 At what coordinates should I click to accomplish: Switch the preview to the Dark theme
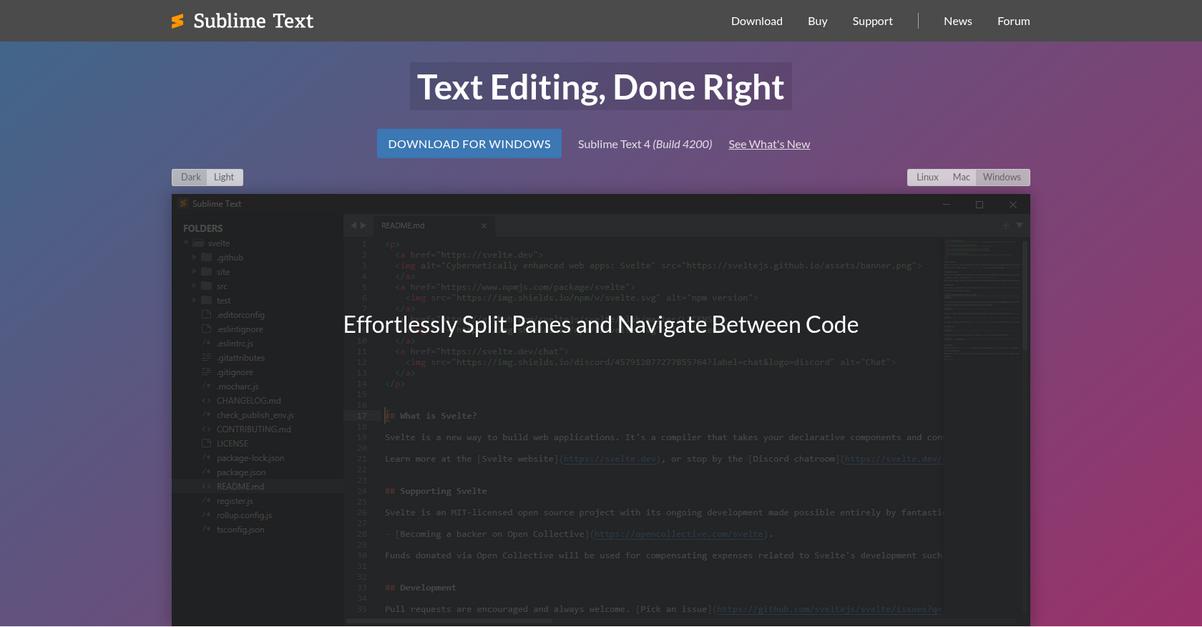[x=190, y=177]
